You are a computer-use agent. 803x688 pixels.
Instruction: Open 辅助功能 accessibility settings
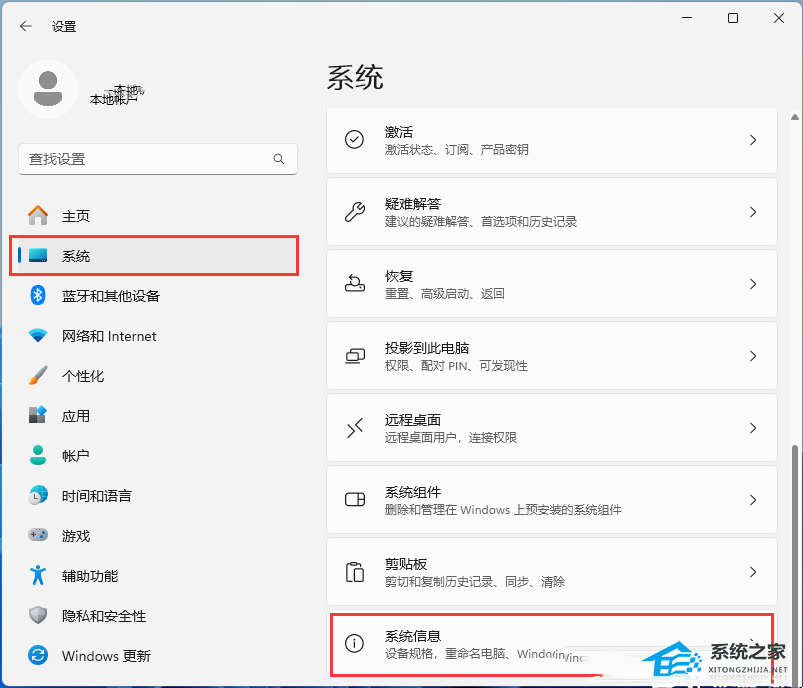coord(90,576)
